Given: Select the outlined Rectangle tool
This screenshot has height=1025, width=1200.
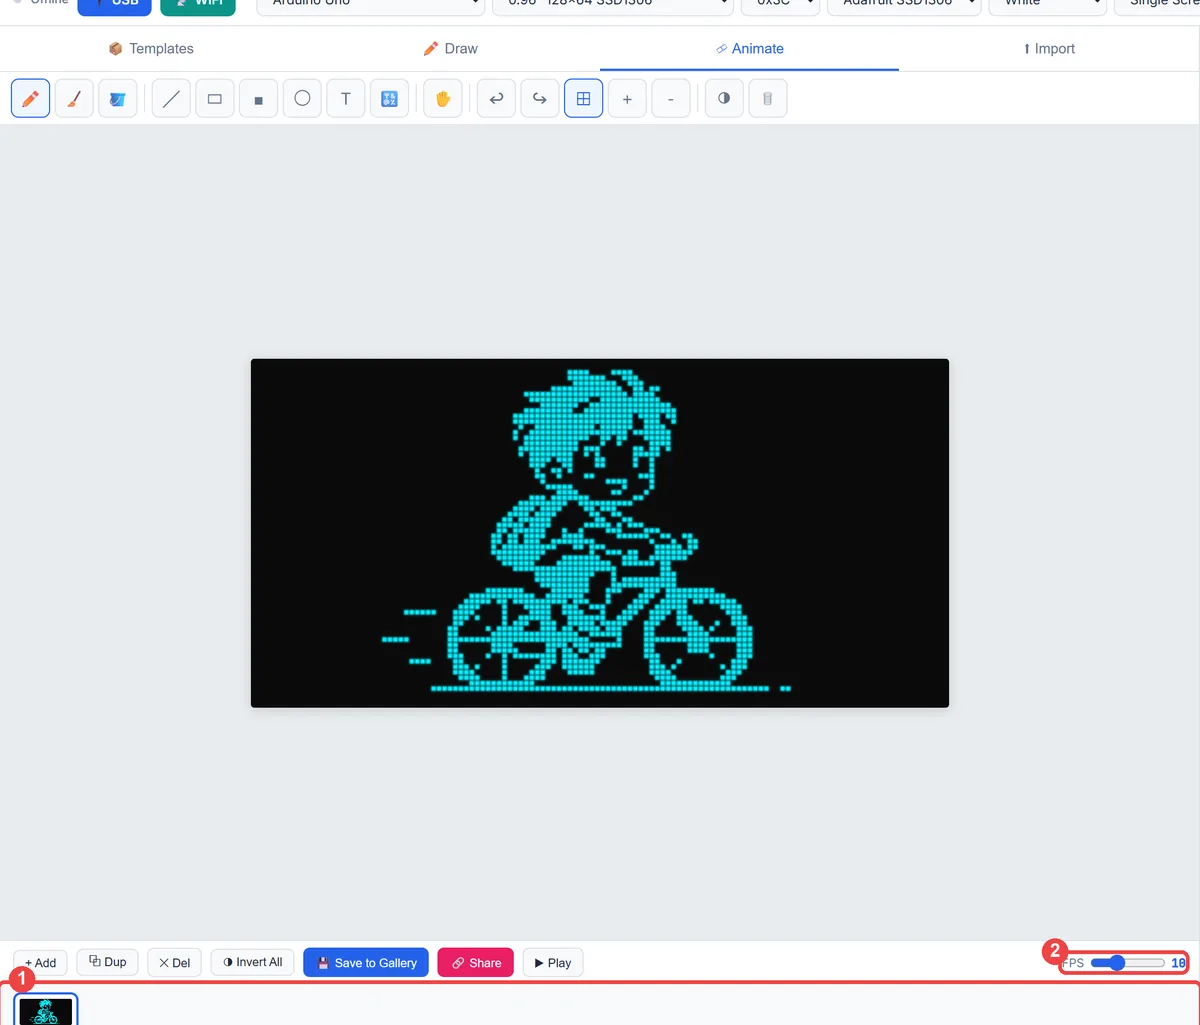Looking at the screenshot, I should [215, 99].
